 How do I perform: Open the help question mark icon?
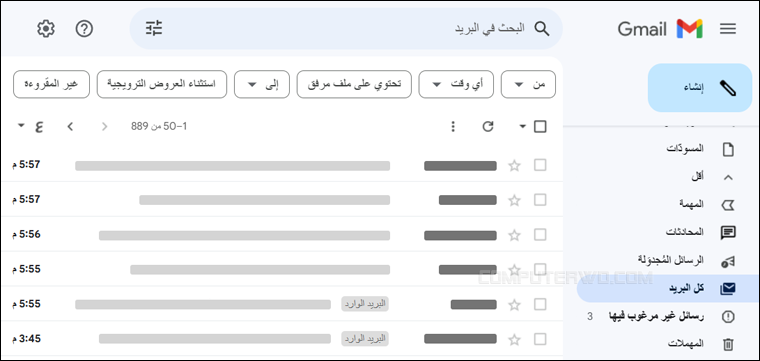[x=84, y=29]
